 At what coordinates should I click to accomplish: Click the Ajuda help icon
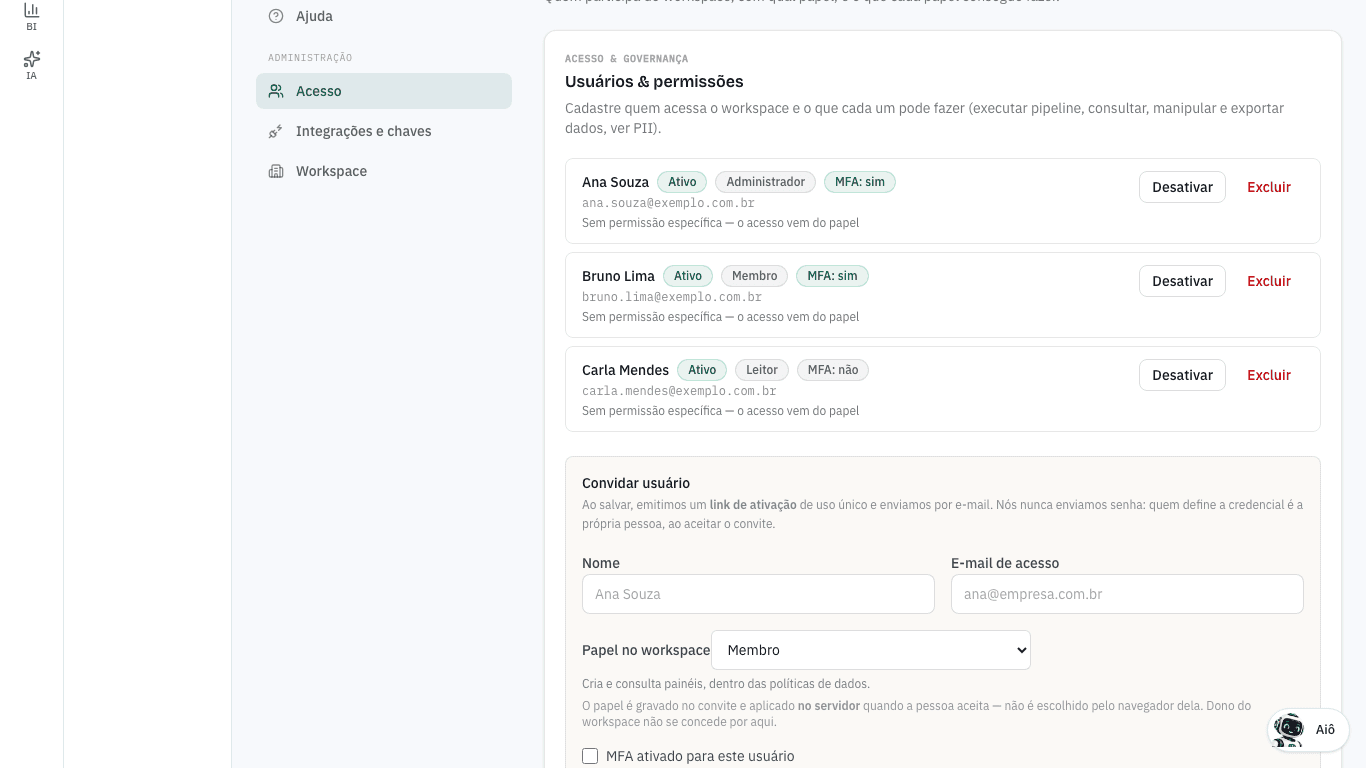click(276, 16)
